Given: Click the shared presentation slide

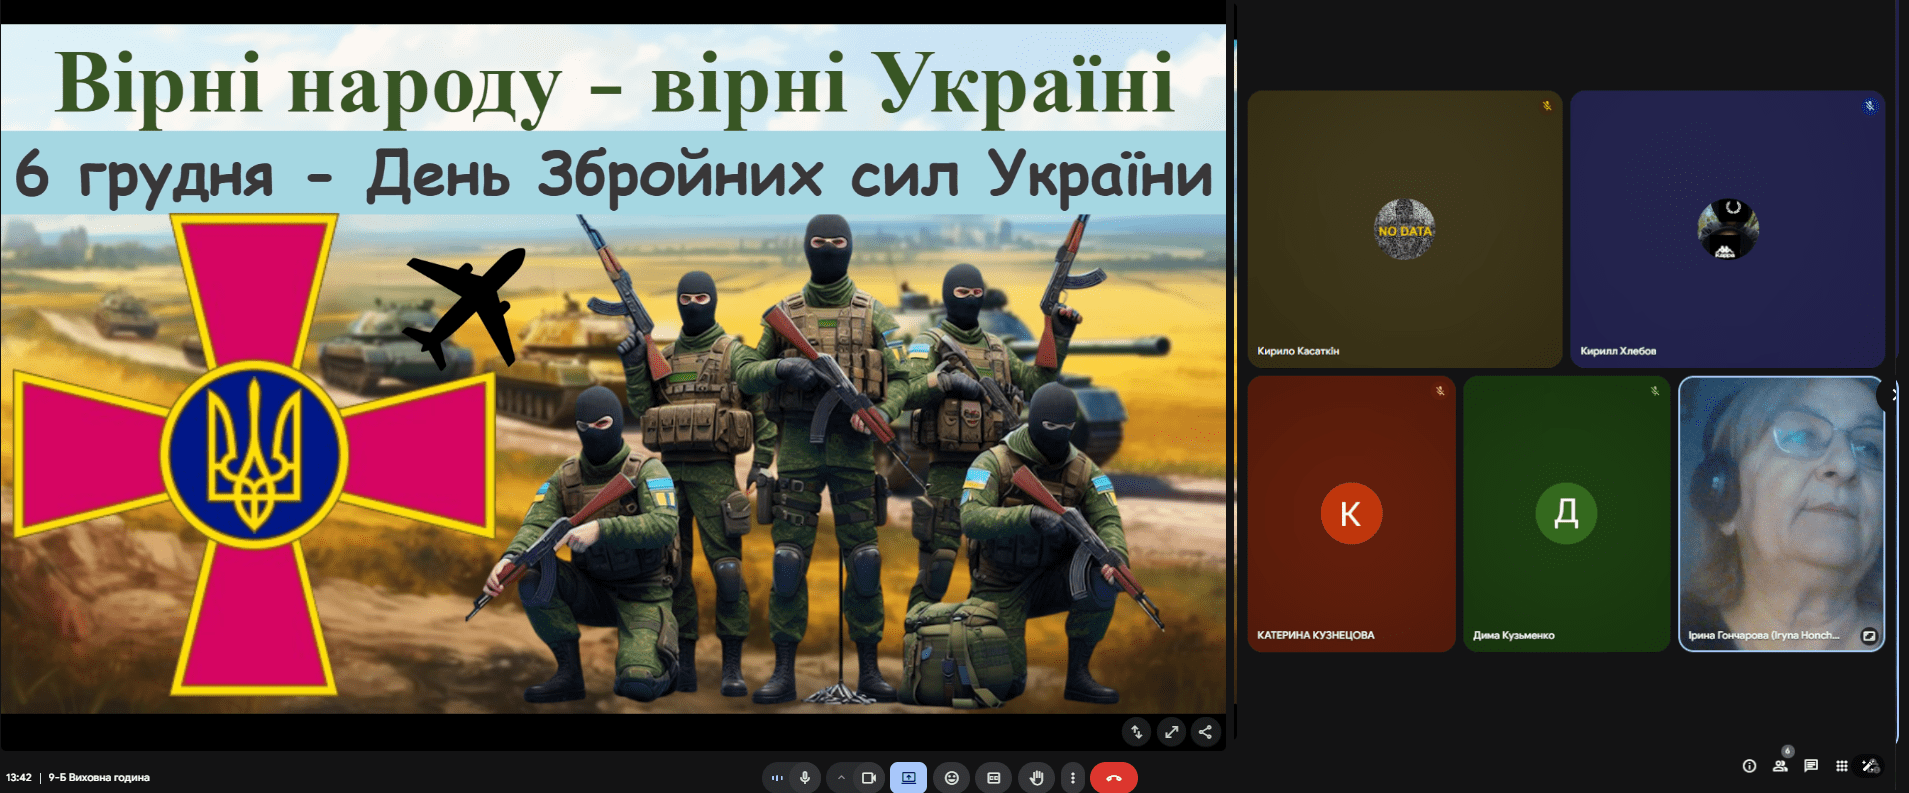Looking at the screenshot, I should [x=613, y=368].
